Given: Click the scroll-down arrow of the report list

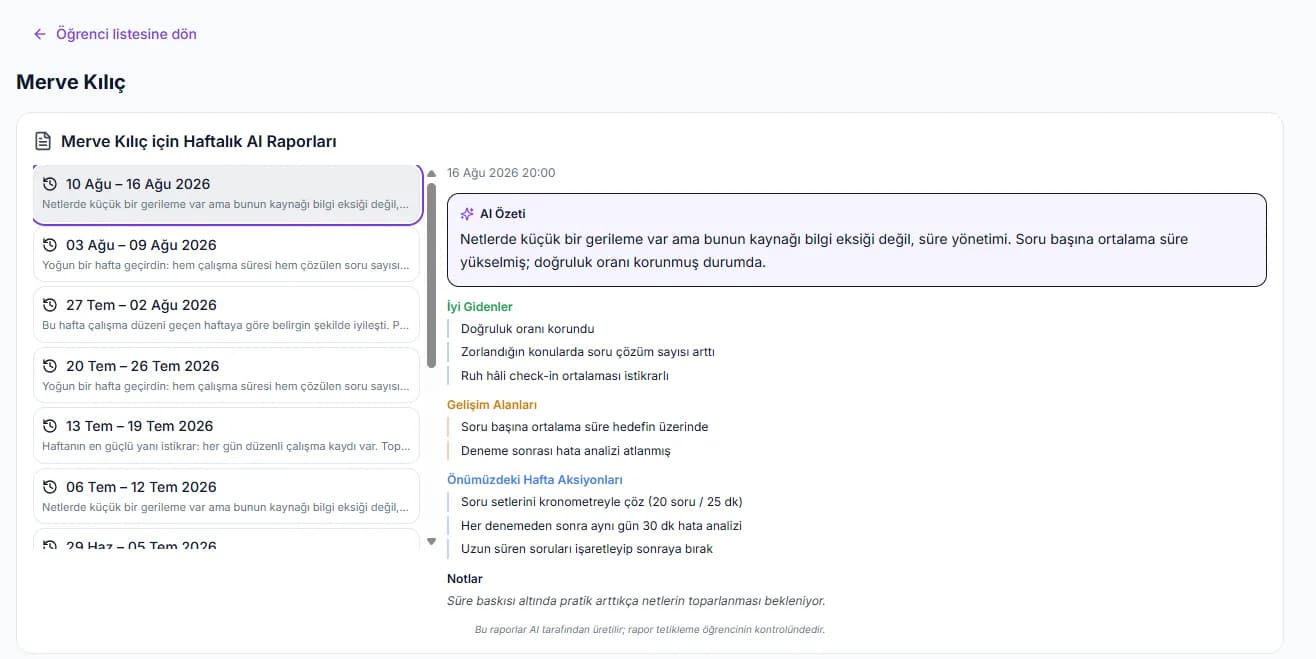Looking at the screenshot, I should 432,541.
